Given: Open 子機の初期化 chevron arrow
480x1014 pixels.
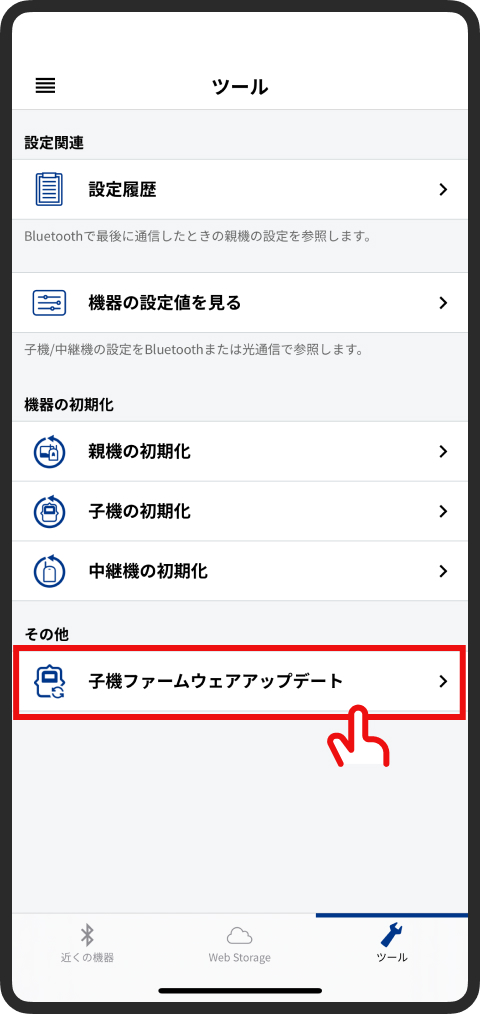Looking at the screenshot, I should coord(443,512).
